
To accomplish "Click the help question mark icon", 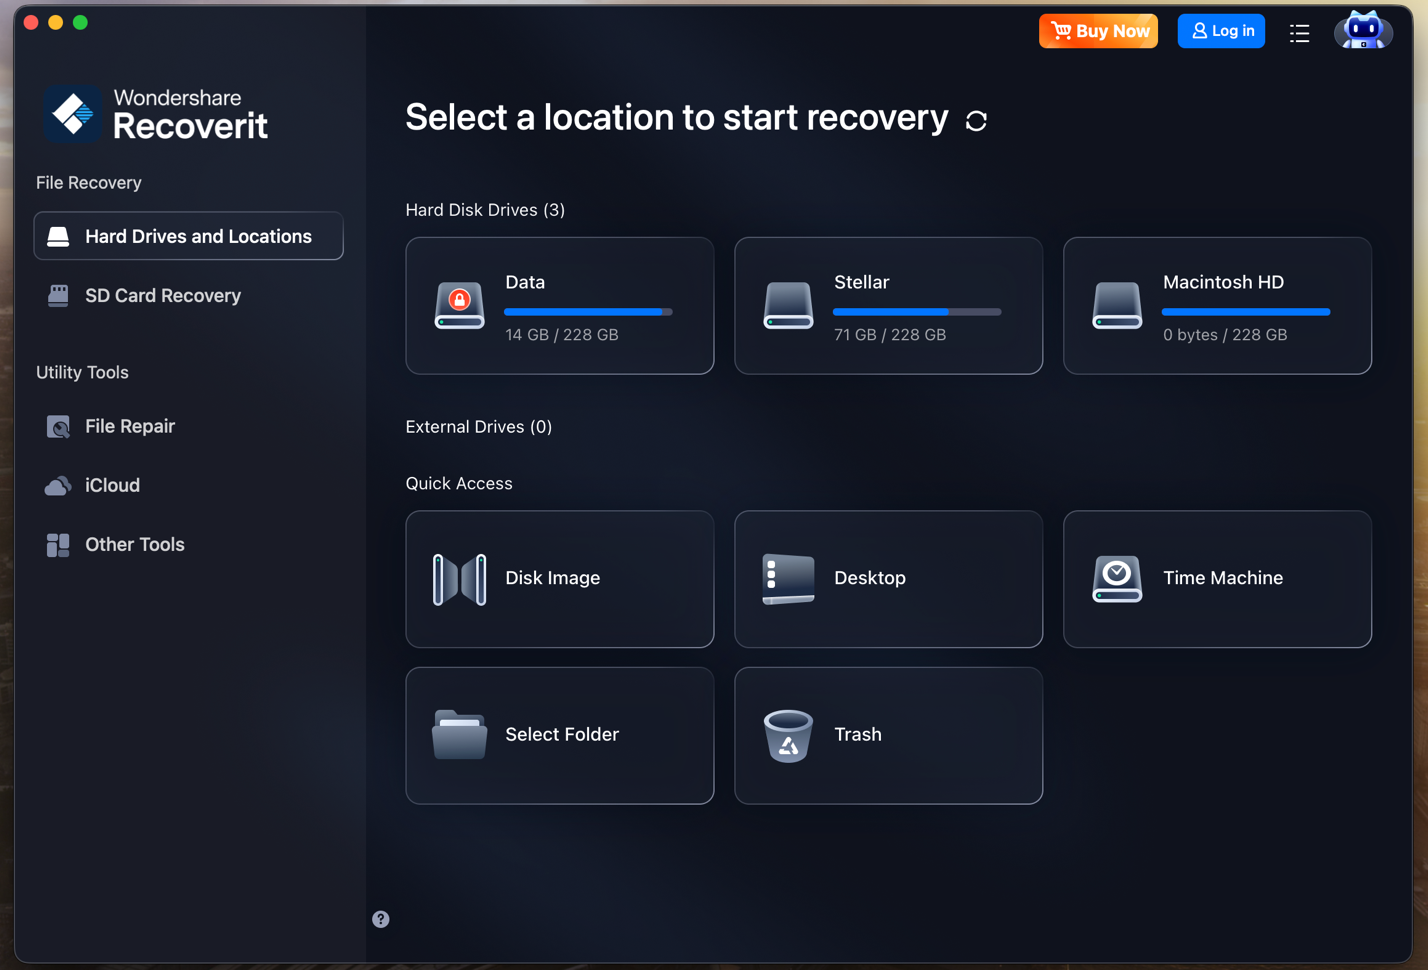I will 381,919.
